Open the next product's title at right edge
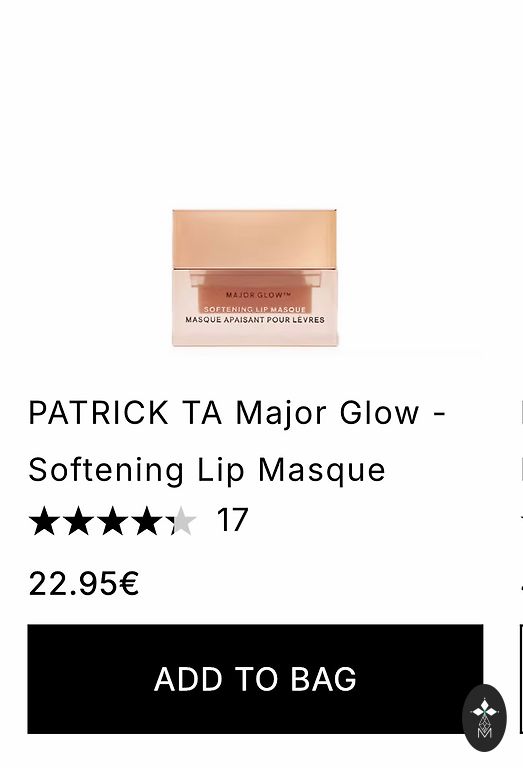 522,441
